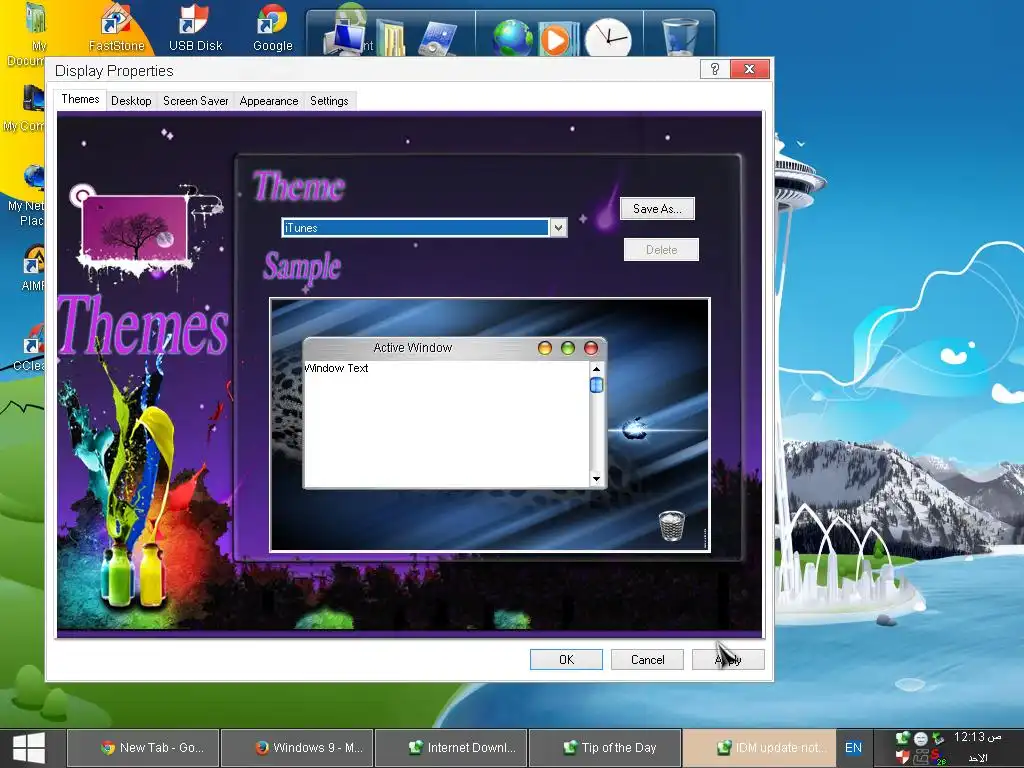This screenshot has width=1024, height=768.
Task: Click the red and white shield icon in the system tray
Action: tap(903, 758)
